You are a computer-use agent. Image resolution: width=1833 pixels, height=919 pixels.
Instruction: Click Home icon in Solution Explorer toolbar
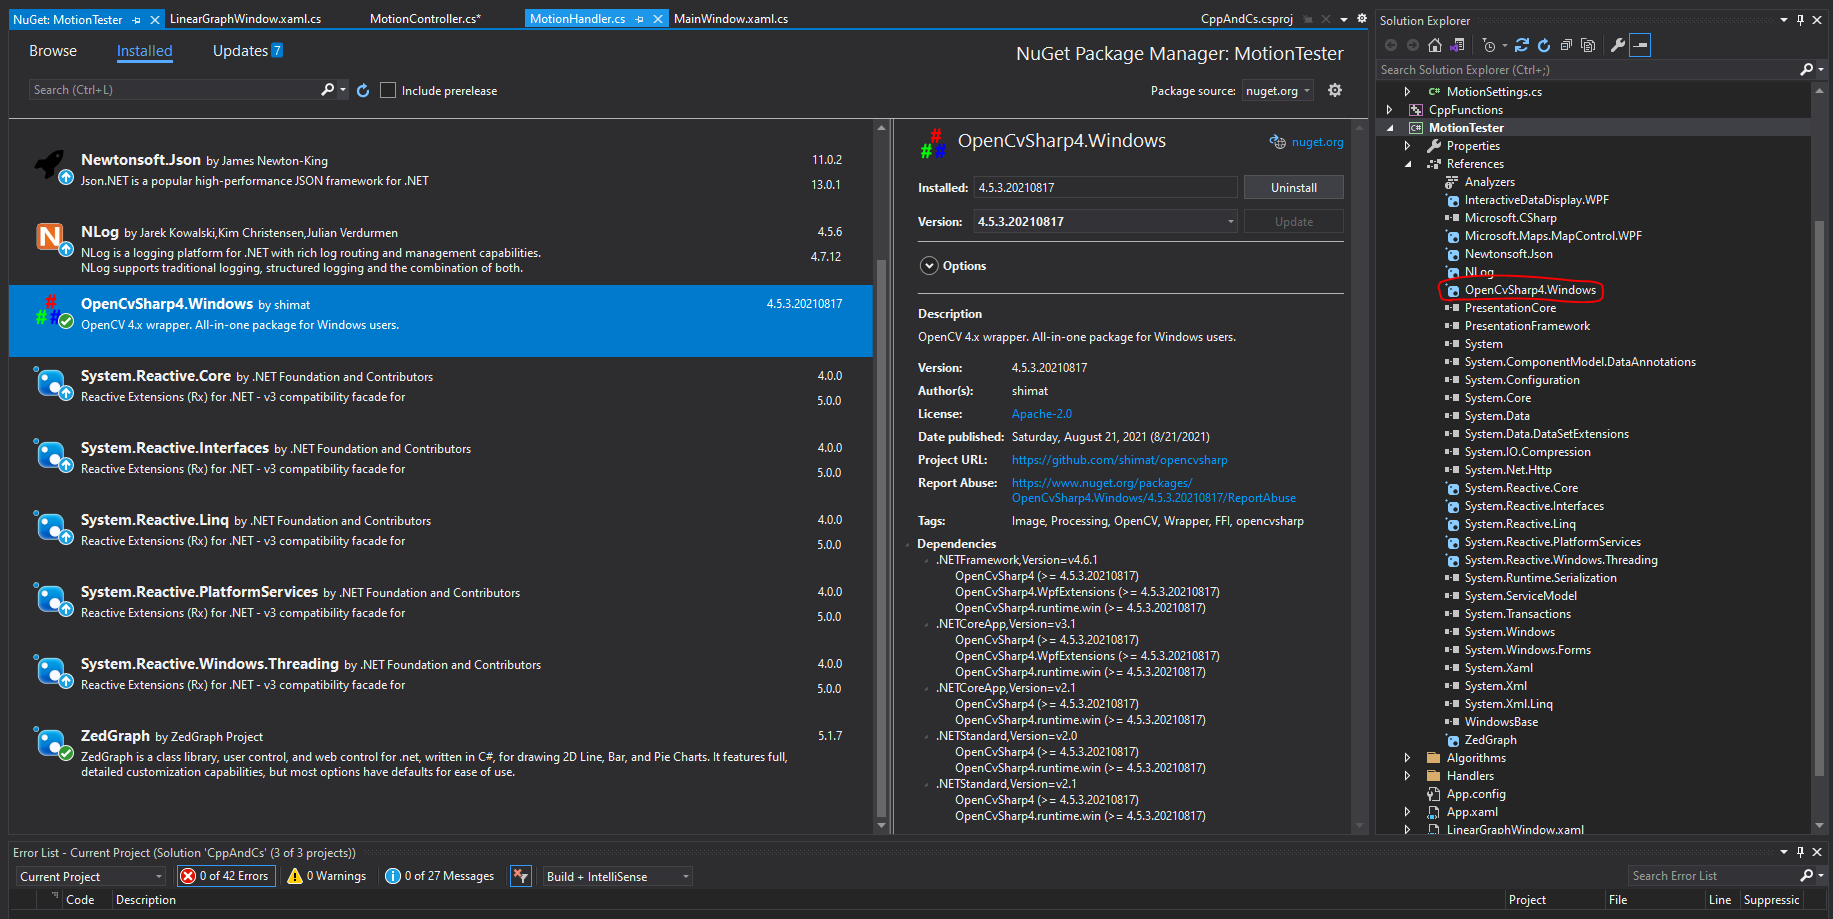point(1435,45)
